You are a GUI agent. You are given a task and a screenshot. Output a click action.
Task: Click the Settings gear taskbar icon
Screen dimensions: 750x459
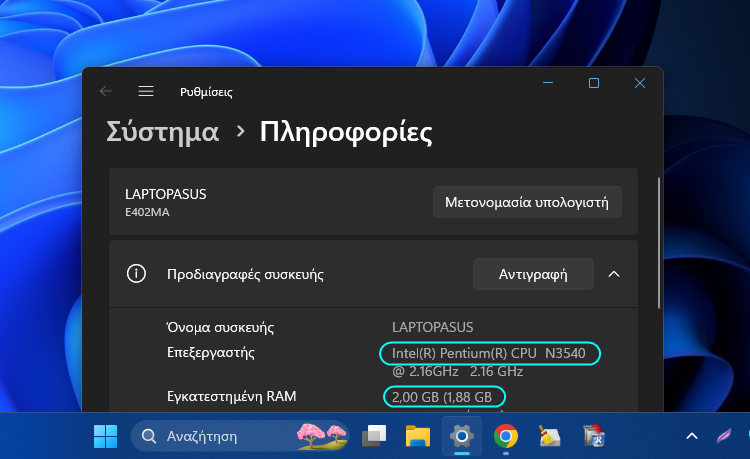tap(461, 436)
